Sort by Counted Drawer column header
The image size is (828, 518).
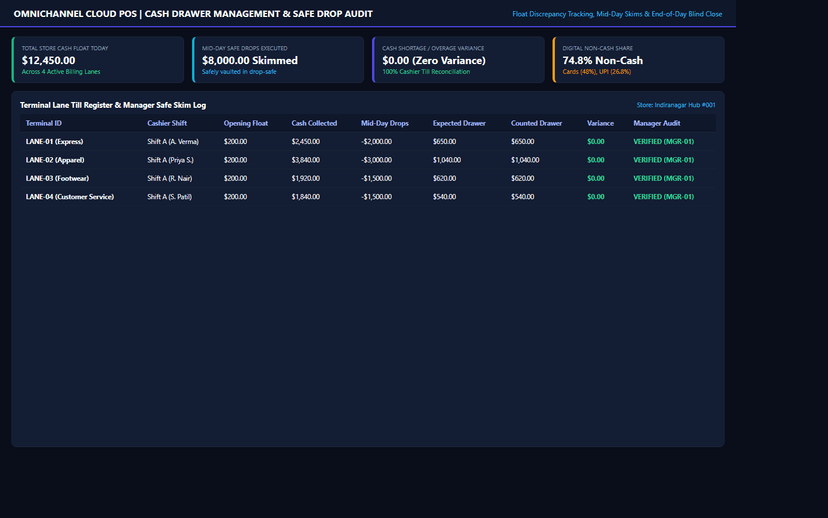click(536, 123)
